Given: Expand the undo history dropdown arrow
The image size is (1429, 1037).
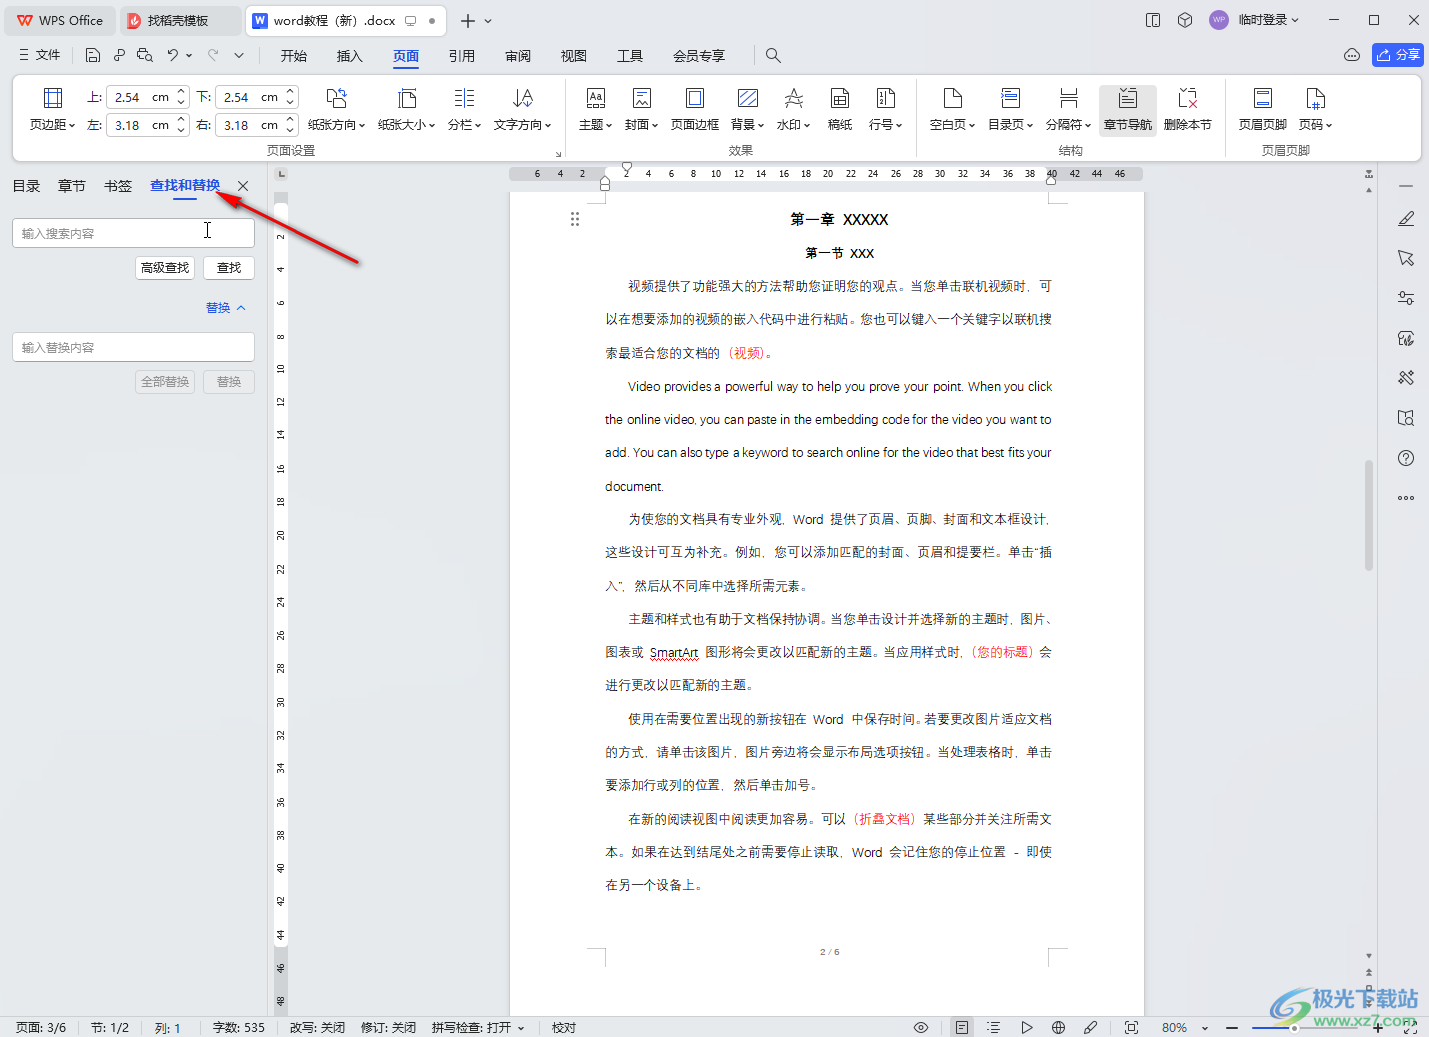Looking at the screenshot, I should (189, 55).
